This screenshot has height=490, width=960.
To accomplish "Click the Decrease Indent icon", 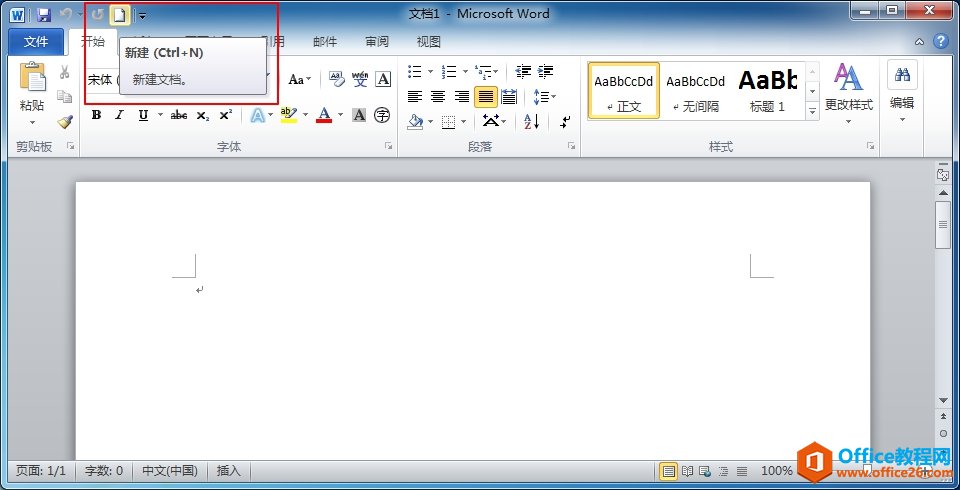I will tap(523, 72).
